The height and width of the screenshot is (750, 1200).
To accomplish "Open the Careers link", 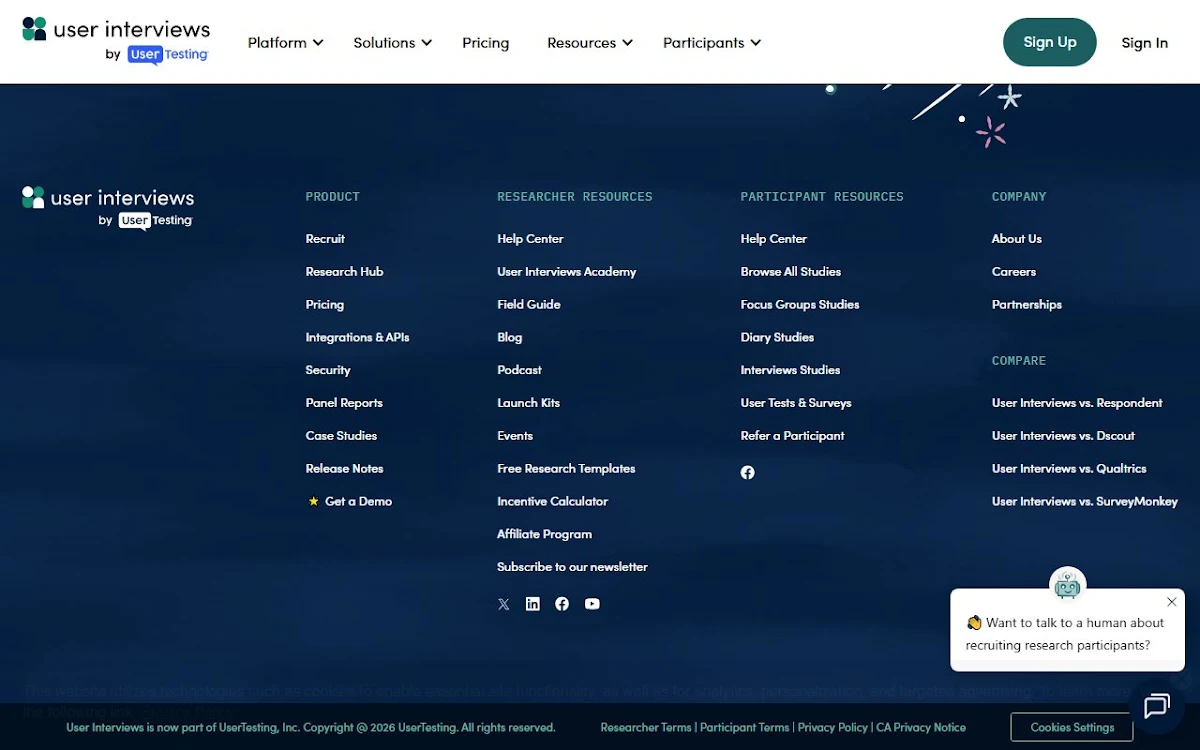I will pyautogui.click(x=1014, y=271).
